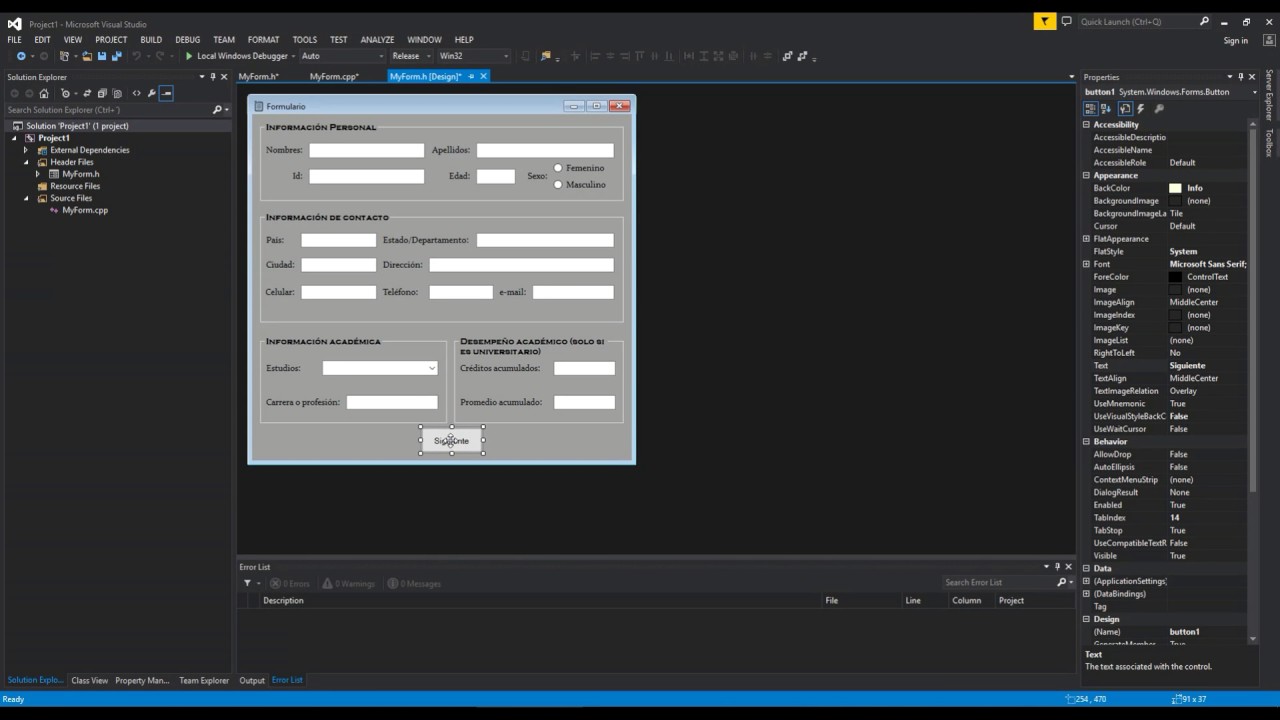Image resolution: width=1280 pixels, height=720 pixels.
Task: Switch to the Output tab
Action: pyautogui.click(x=252, y=681)
